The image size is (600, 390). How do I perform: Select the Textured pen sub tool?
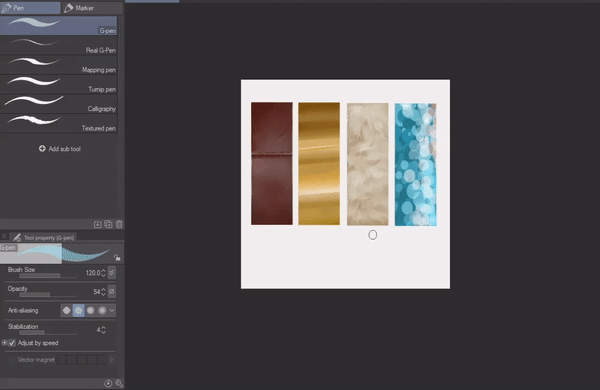point(59,123)
